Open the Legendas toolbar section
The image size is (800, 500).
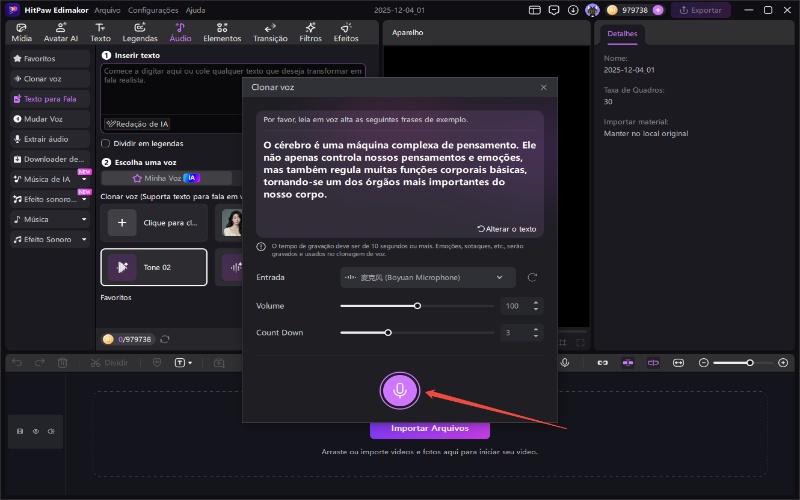[139, 32]
